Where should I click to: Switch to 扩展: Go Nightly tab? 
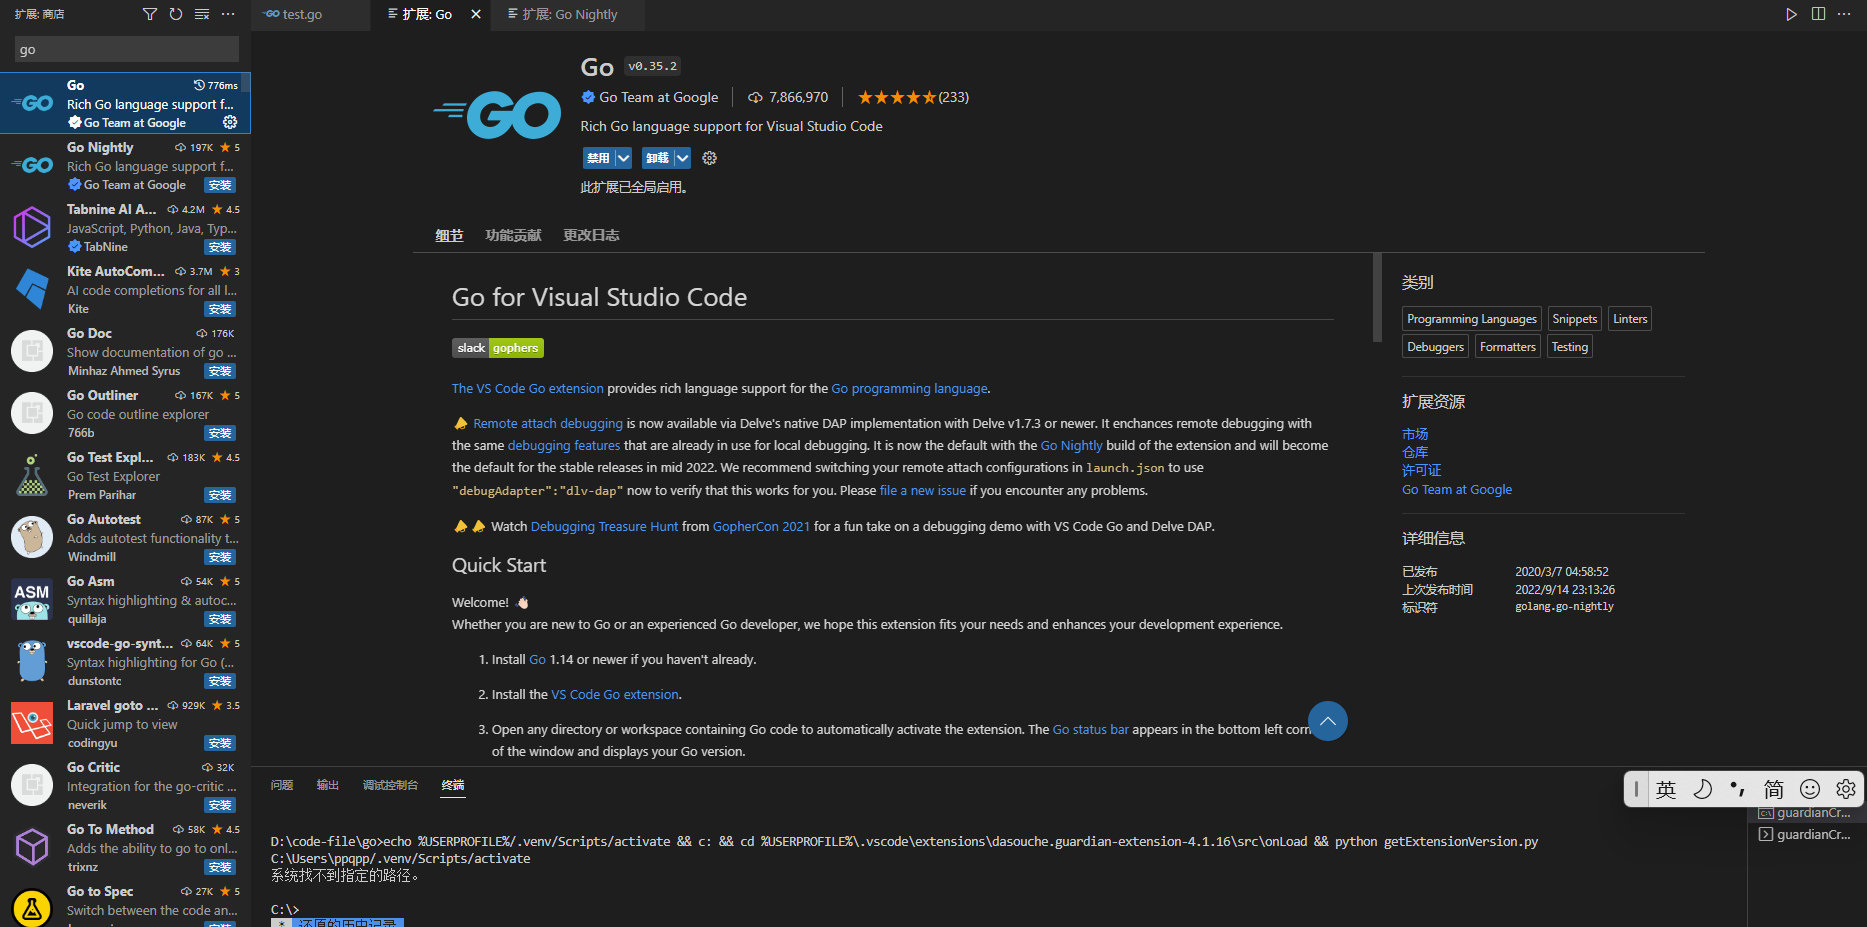568,14
